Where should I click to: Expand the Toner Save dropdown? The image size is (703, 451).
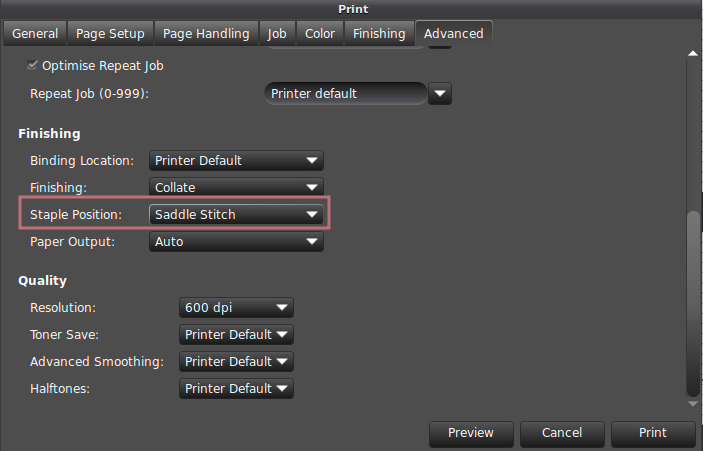(236, 335)
